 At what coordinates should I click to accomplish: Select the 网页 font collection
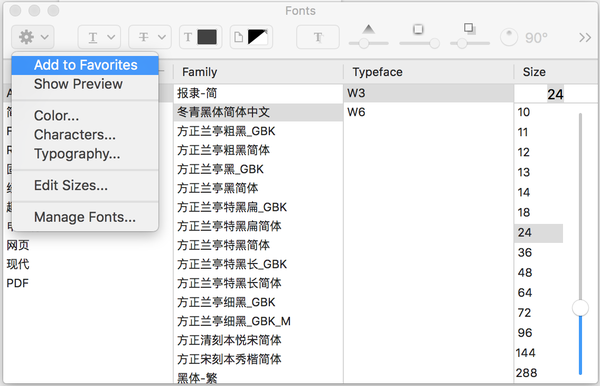87,245
